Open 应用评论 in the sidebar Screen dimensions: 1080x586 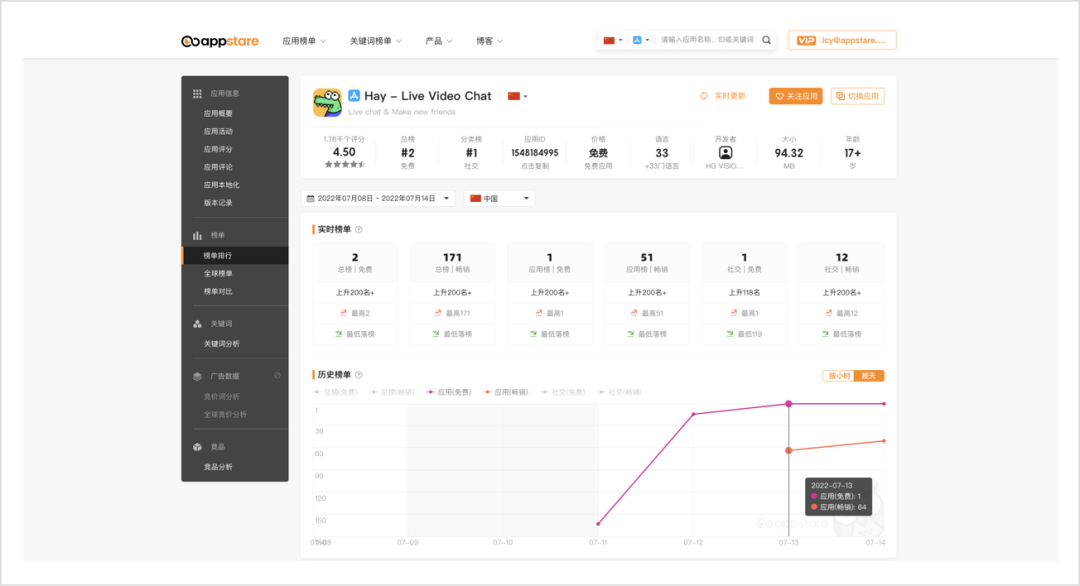coord(218,167)
